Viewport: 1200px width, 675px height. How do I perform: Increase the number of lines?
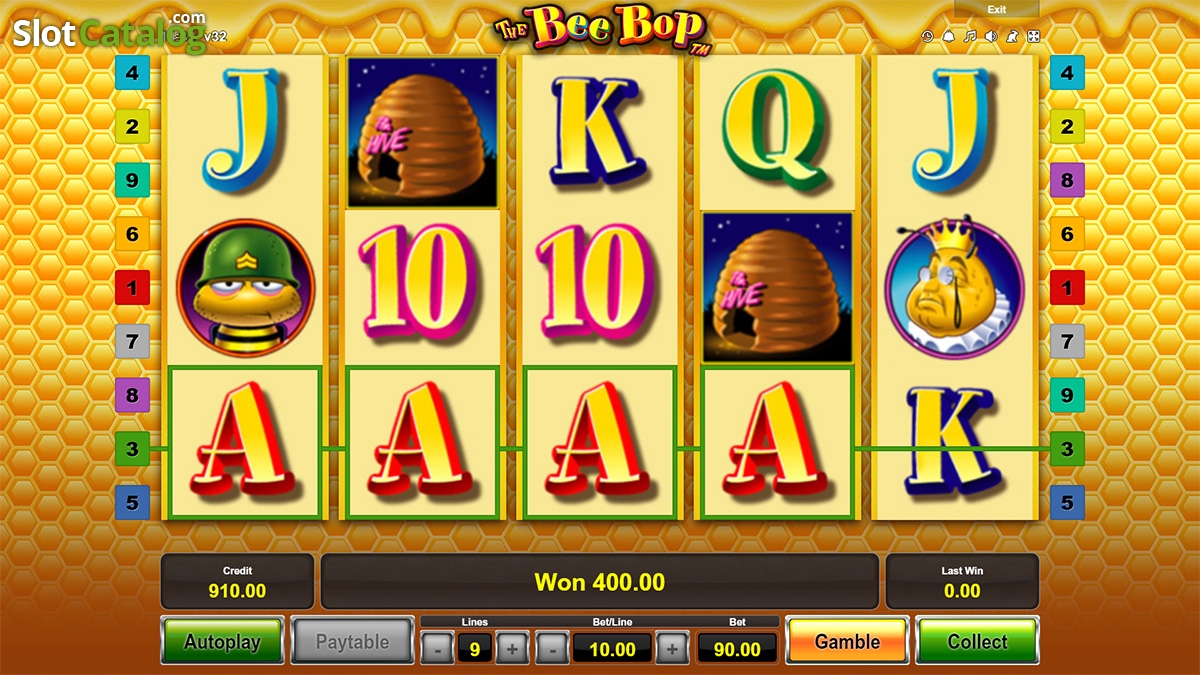pos(512,649)
